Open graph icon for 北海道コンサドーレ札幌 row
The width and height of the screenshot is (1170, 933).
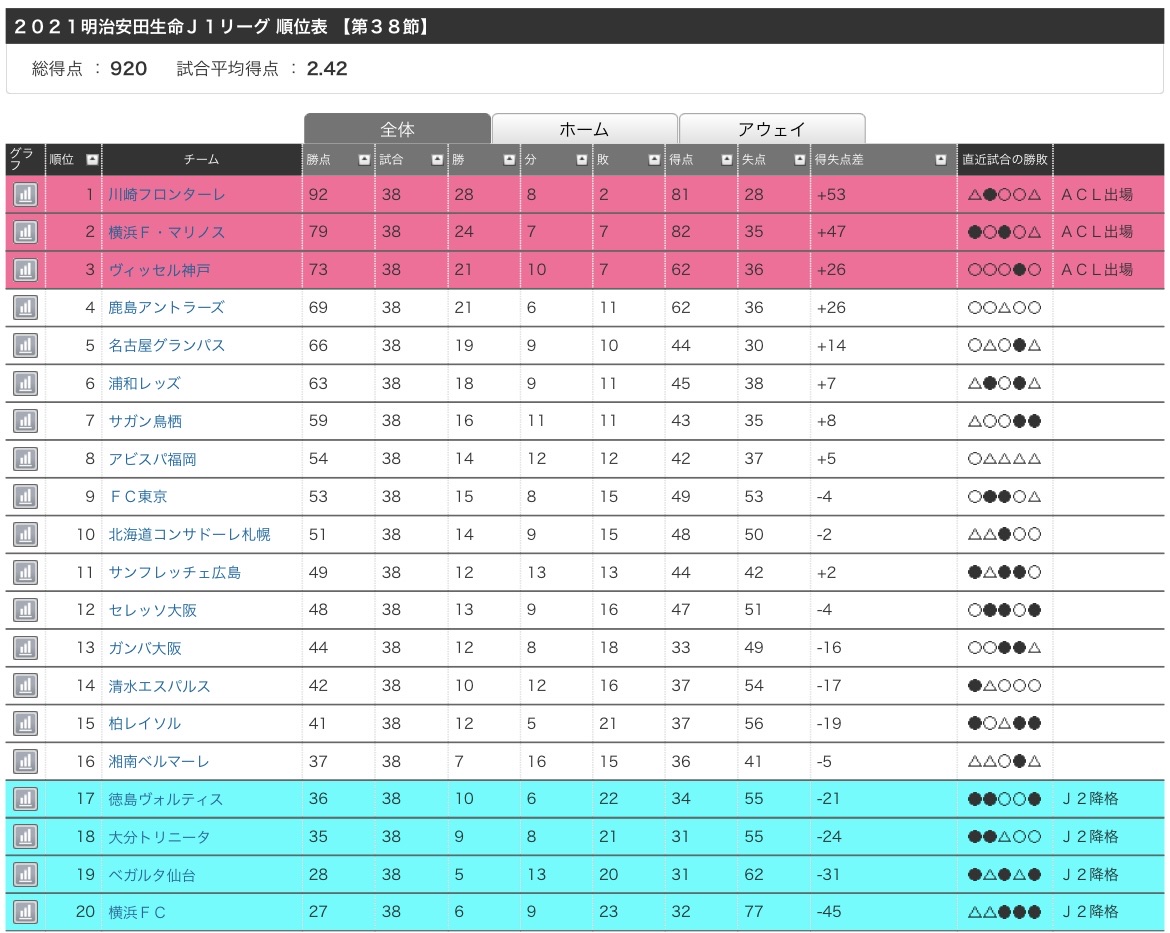pos(25,534)
